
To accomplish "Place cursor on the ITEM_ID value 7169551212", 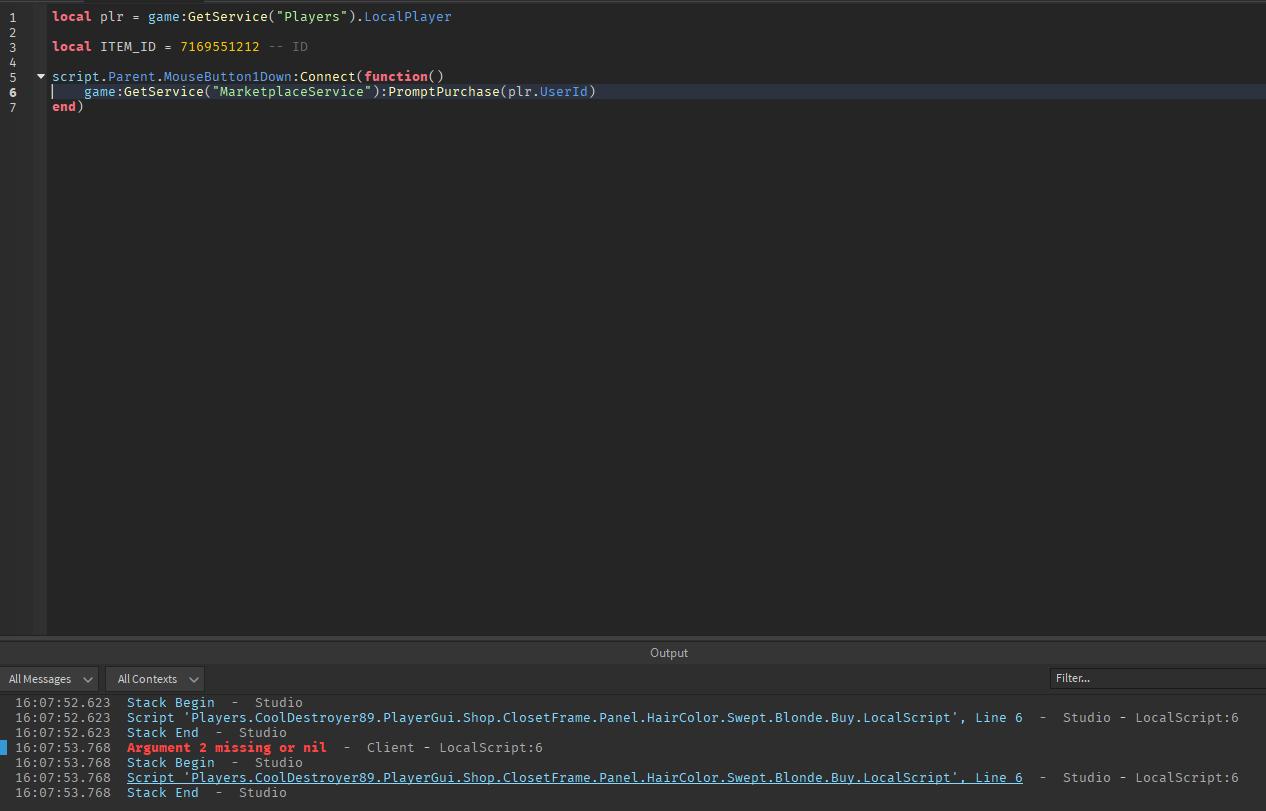I will click(218, 46).
